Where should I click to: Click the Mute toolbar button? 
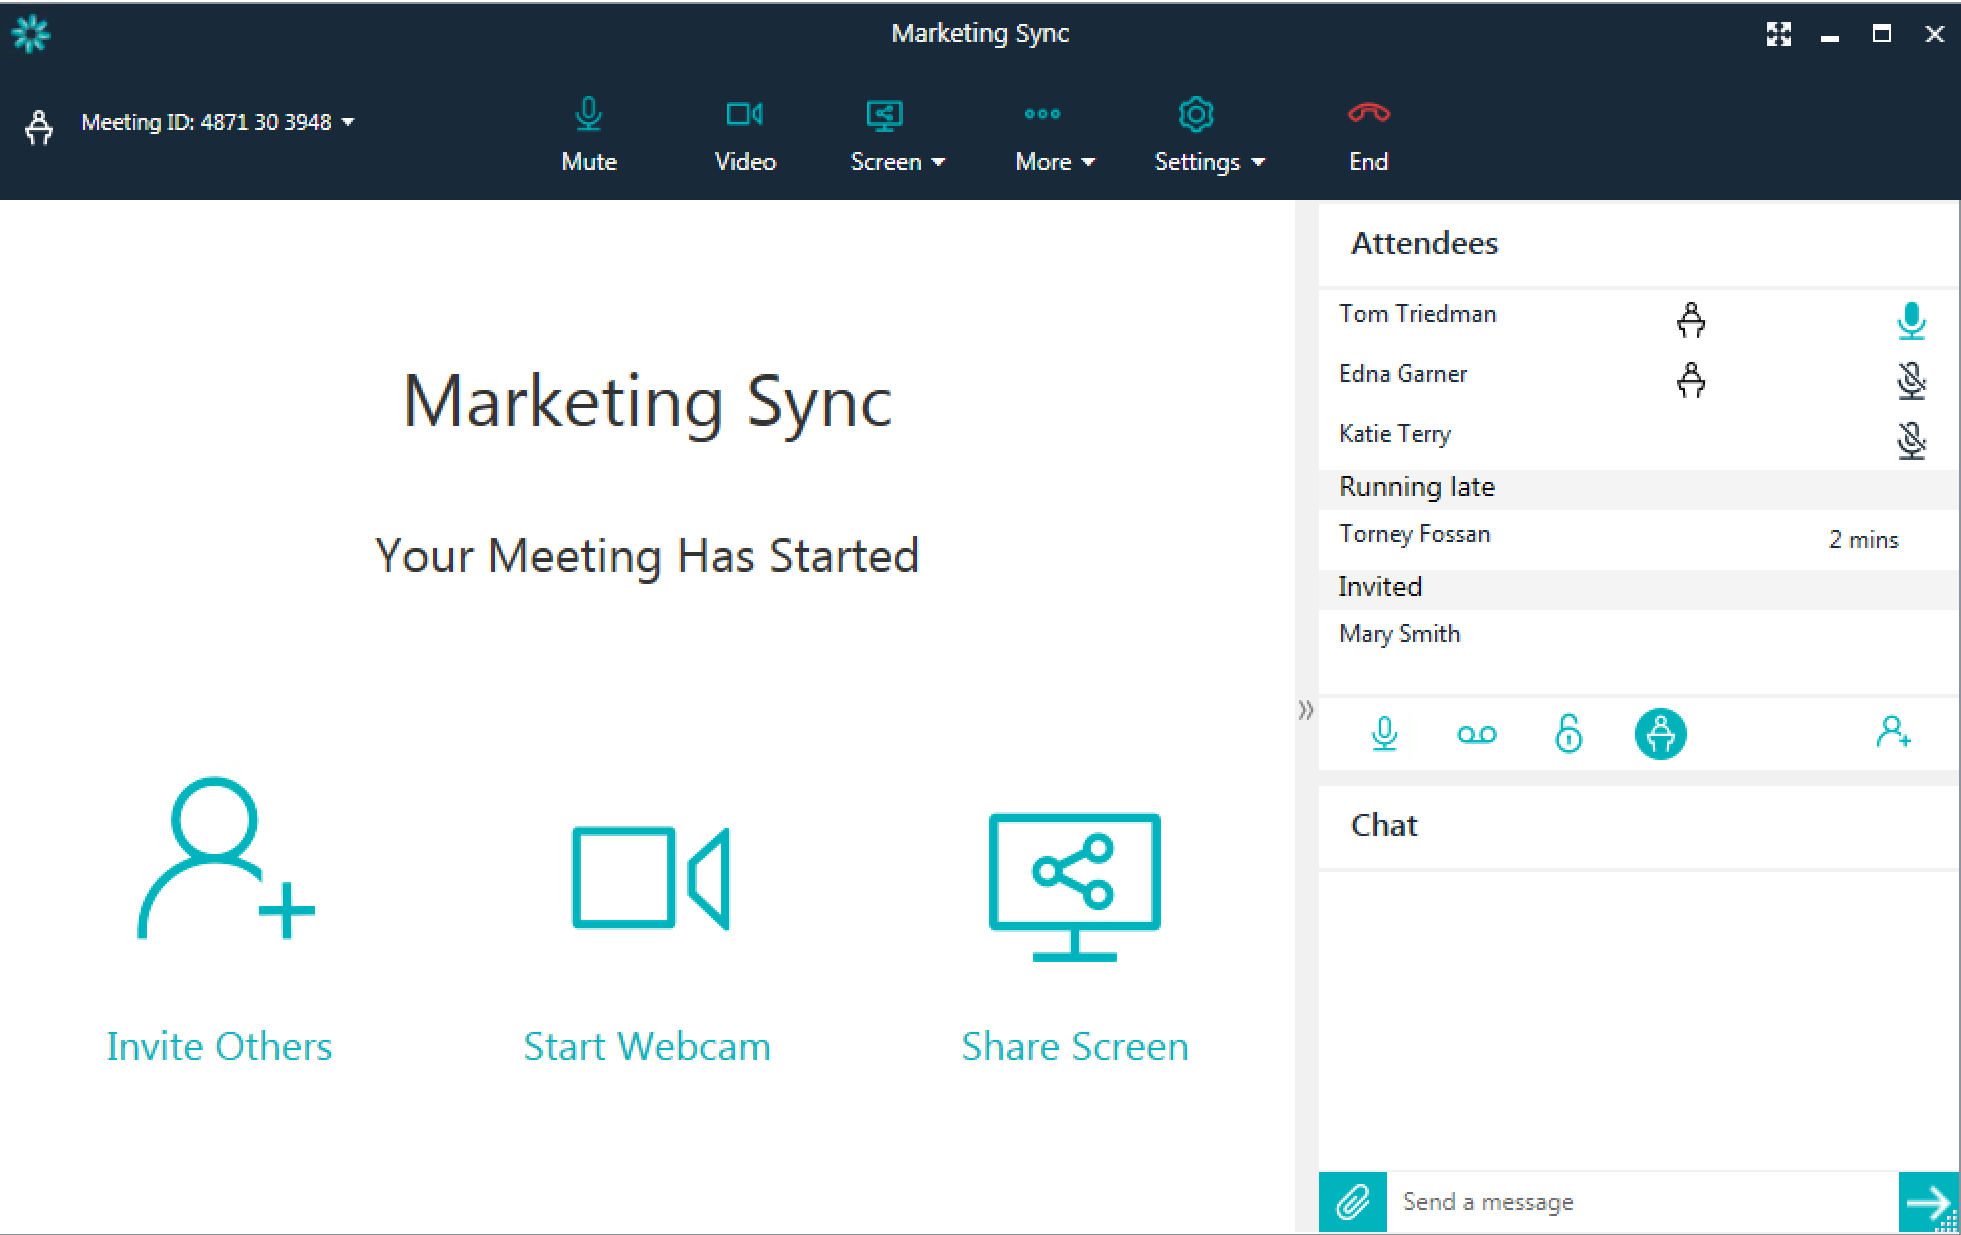(x=589, y=135)
